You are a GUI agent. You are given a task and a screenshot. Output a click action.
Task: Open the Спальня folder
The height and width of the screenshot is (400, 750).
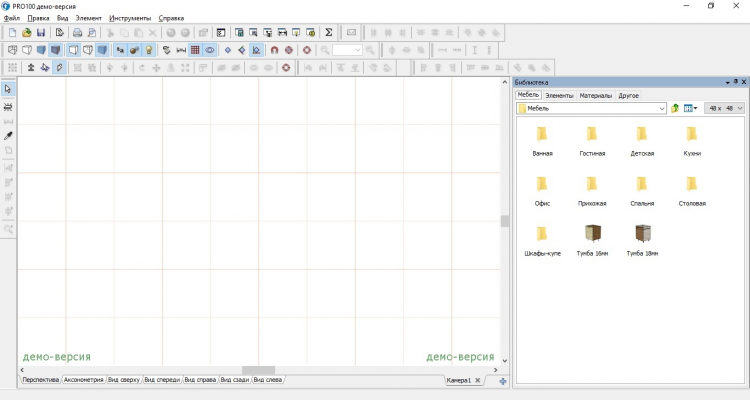642,191
